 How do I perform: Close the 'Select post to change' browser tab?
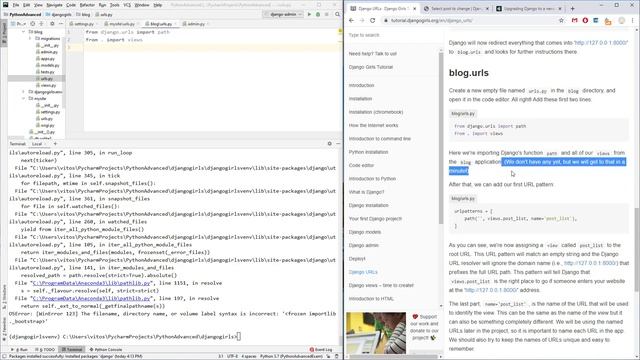click(x=487, y=8)
